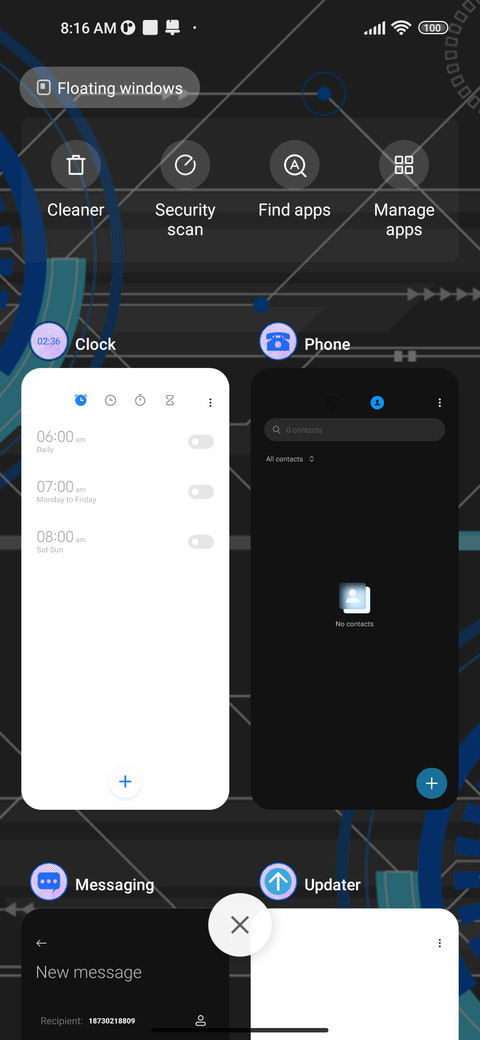
Task: Tap the Phone app icon
Action: click(278, 342)
